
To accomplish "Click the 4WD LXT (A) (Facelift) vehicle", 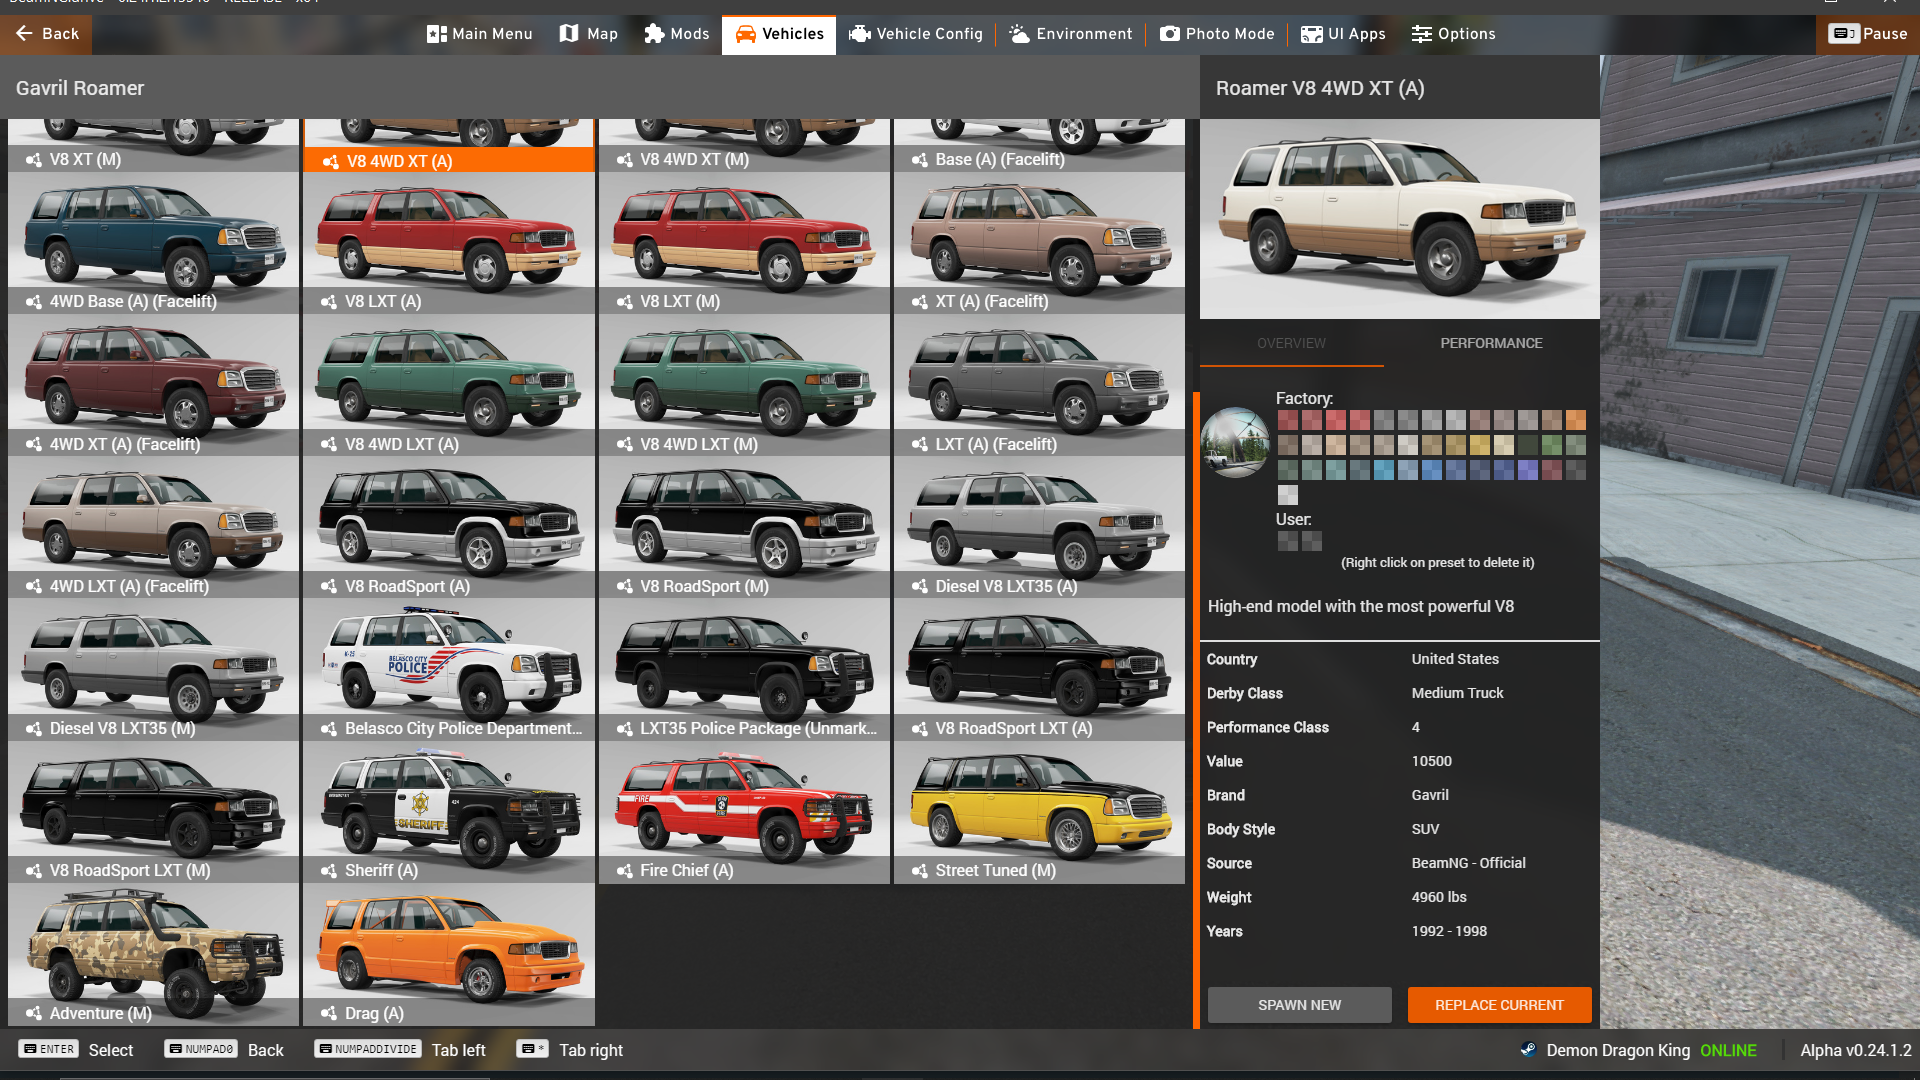I will [x=153, y=528].
